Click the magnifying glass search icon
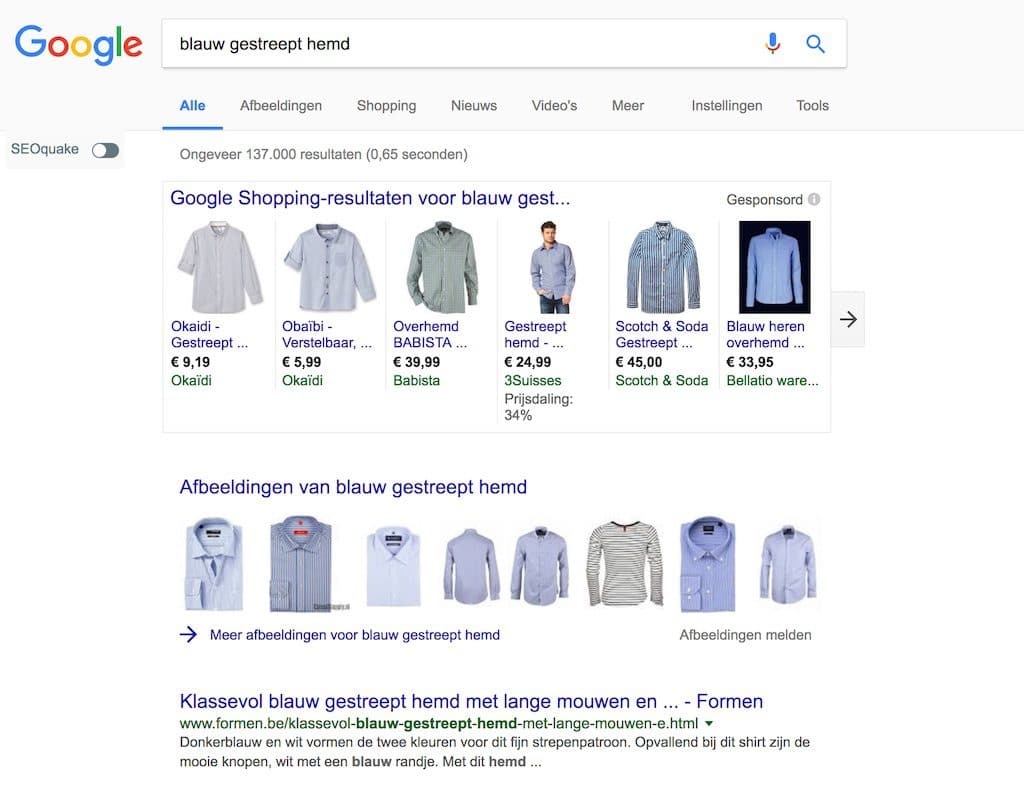1024x787 pixels. (815, 44)
